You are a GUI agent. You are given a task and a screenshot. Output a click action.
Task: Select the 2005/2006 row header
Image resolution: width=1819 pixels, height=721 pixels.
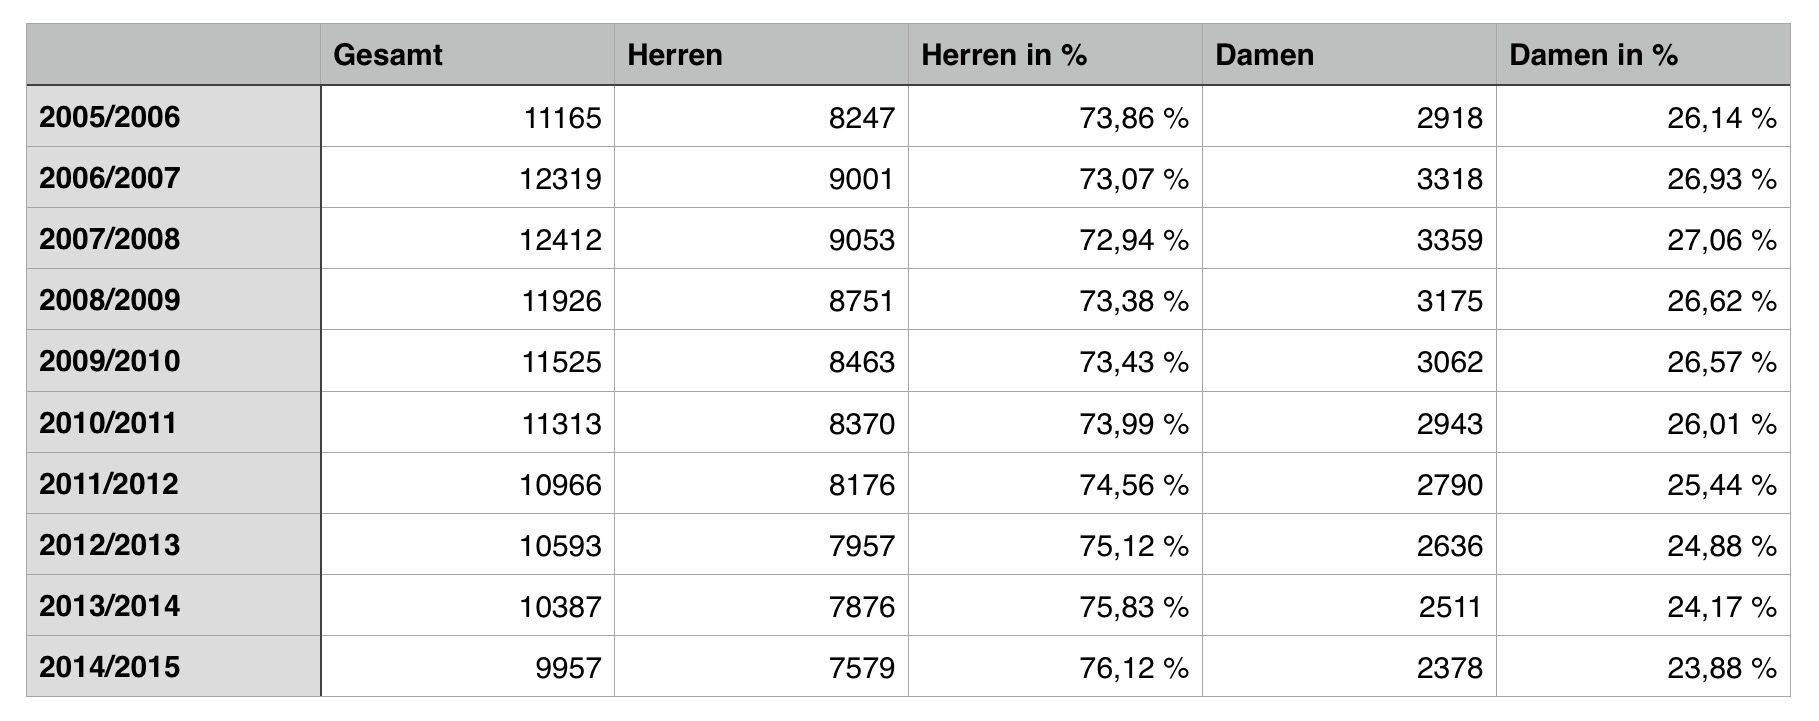tap(174, 117)
